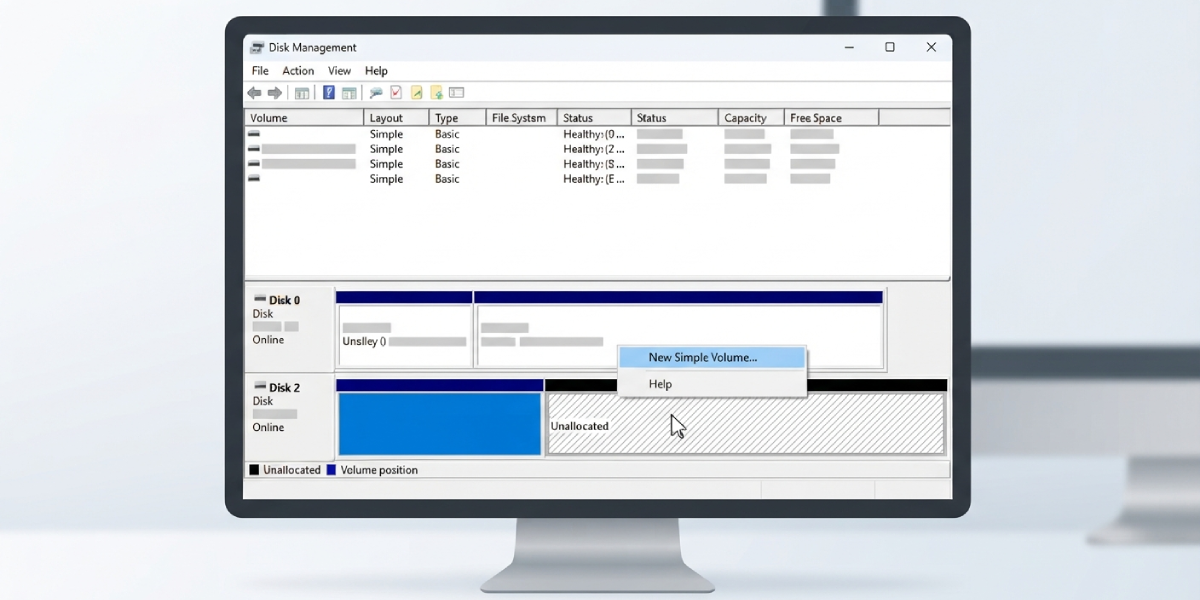Viewport: 1200px width, 600px height.
Task: Click the blue Volume position legend swatch
Action: (x=331, y=470)
